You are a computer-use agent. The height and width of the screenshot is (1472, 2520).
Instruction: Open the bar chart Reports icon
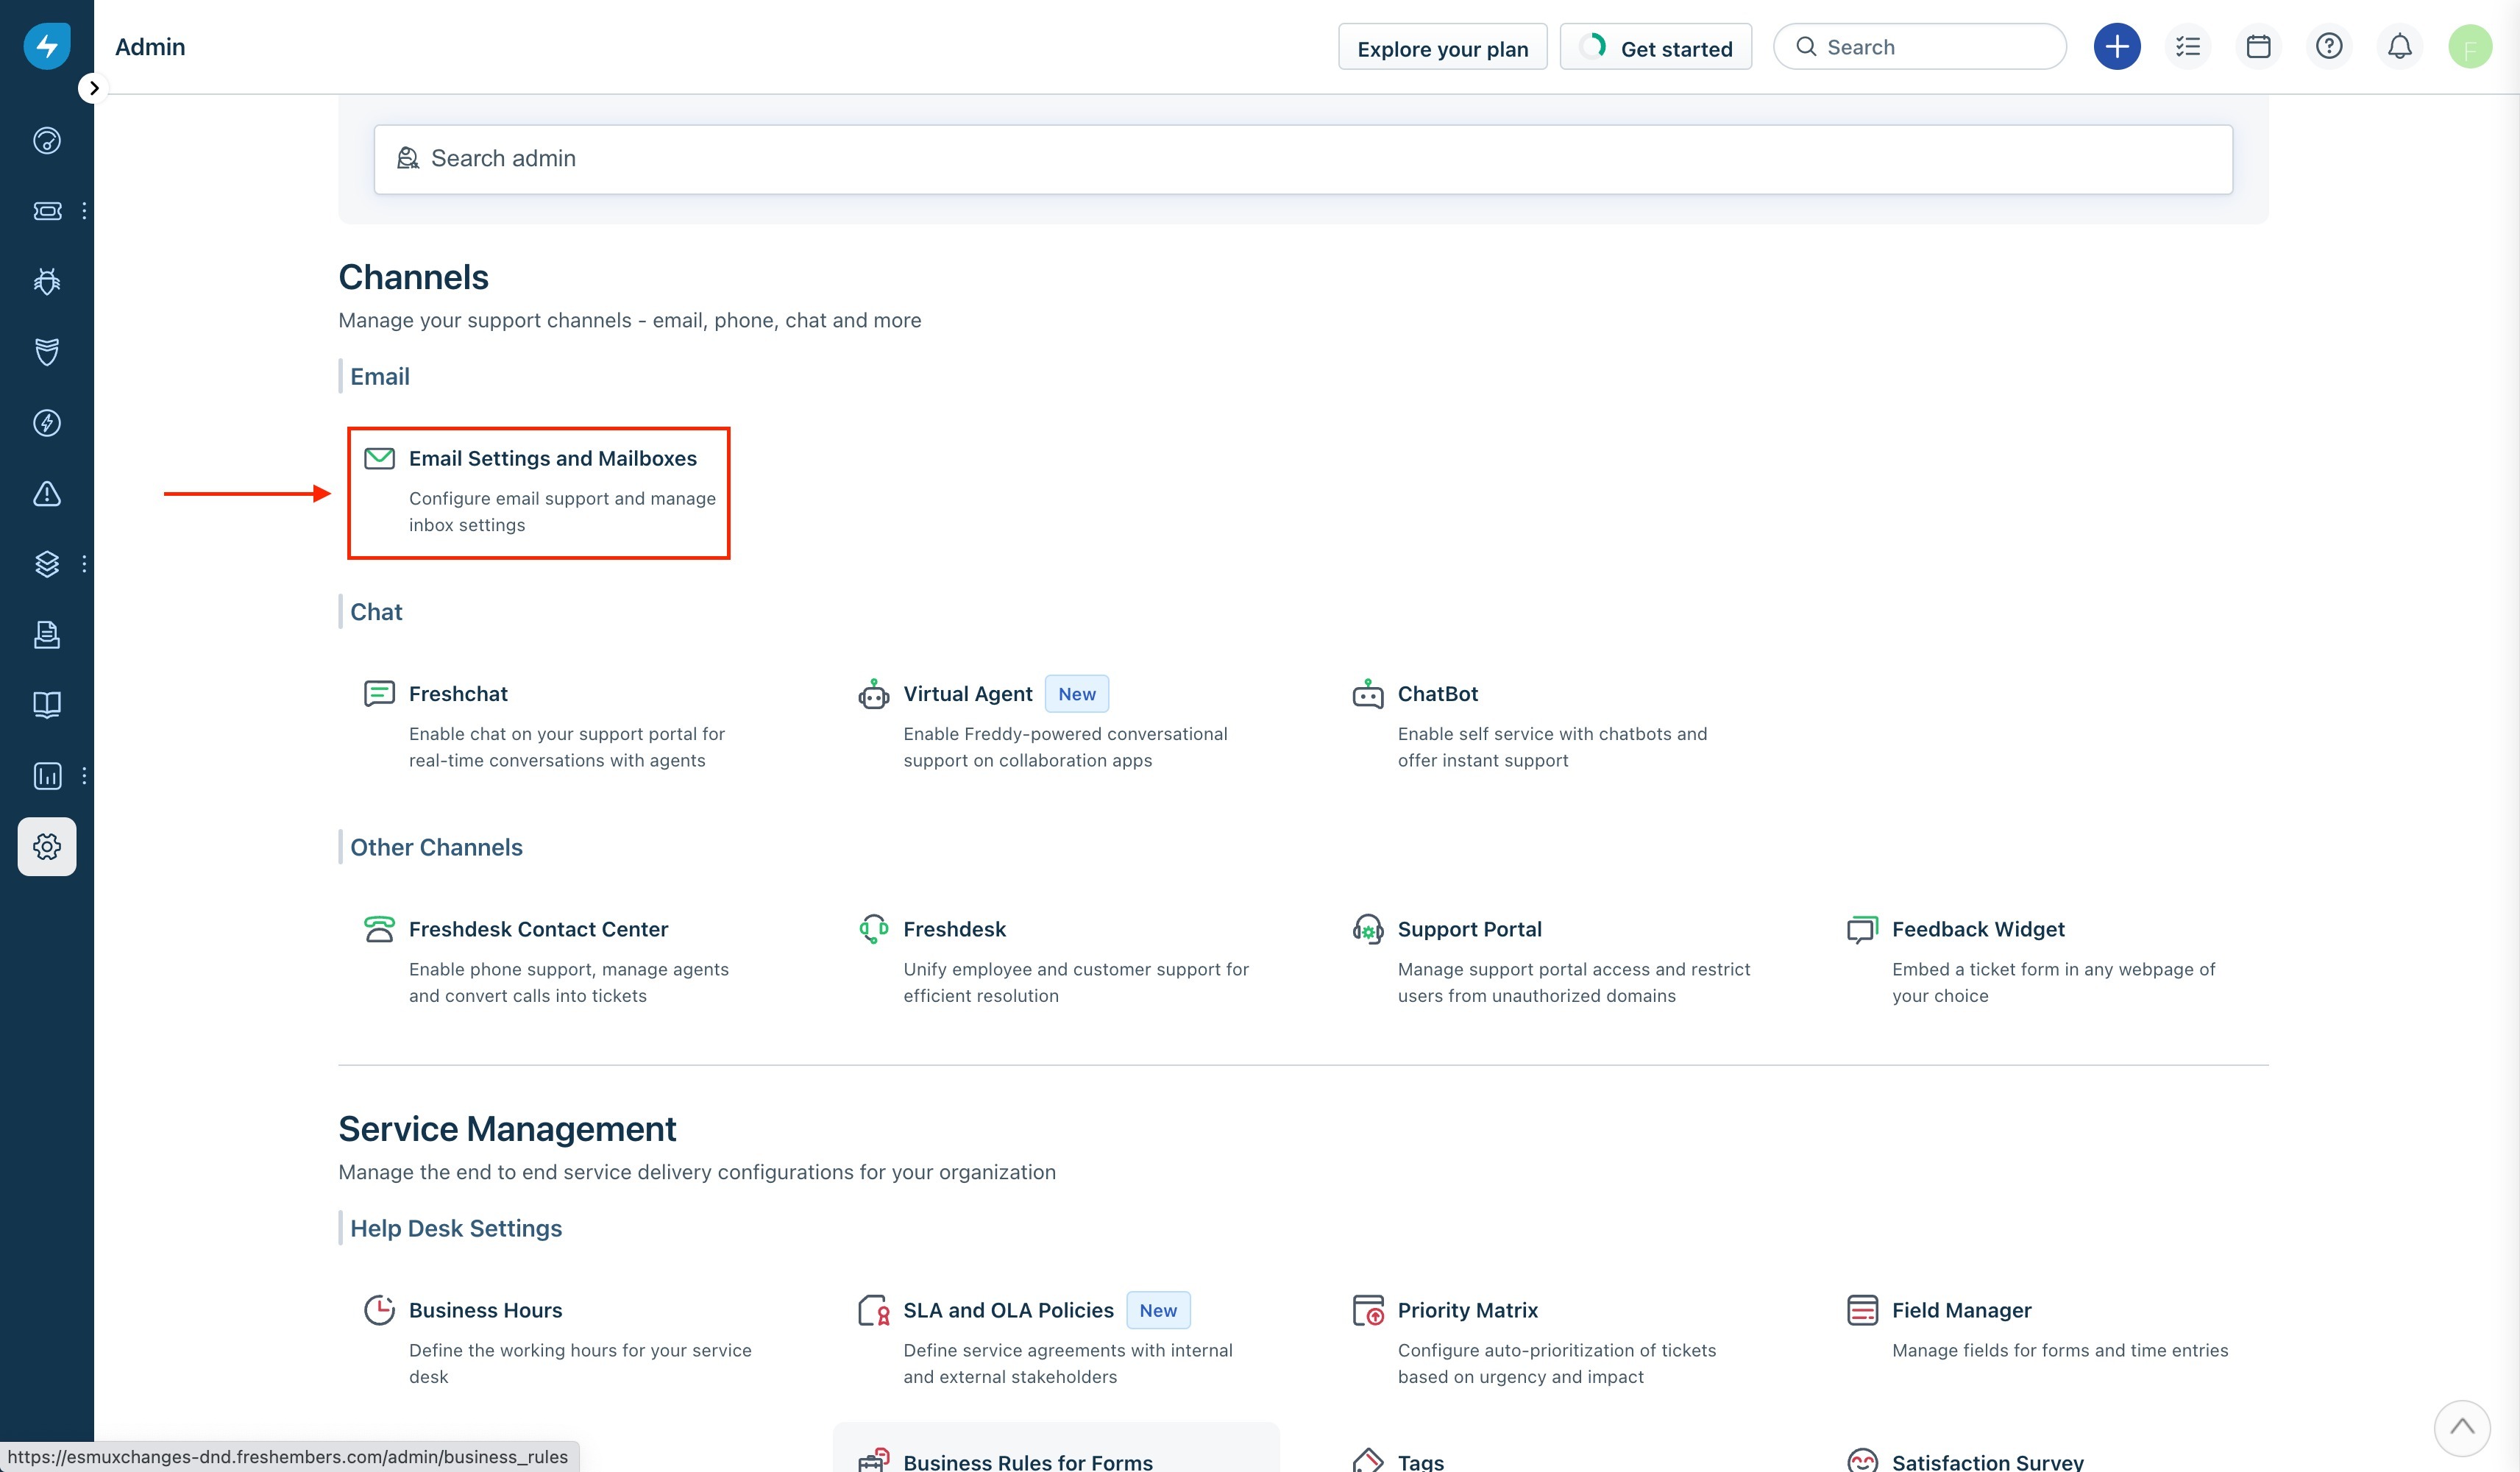(47, 776)
